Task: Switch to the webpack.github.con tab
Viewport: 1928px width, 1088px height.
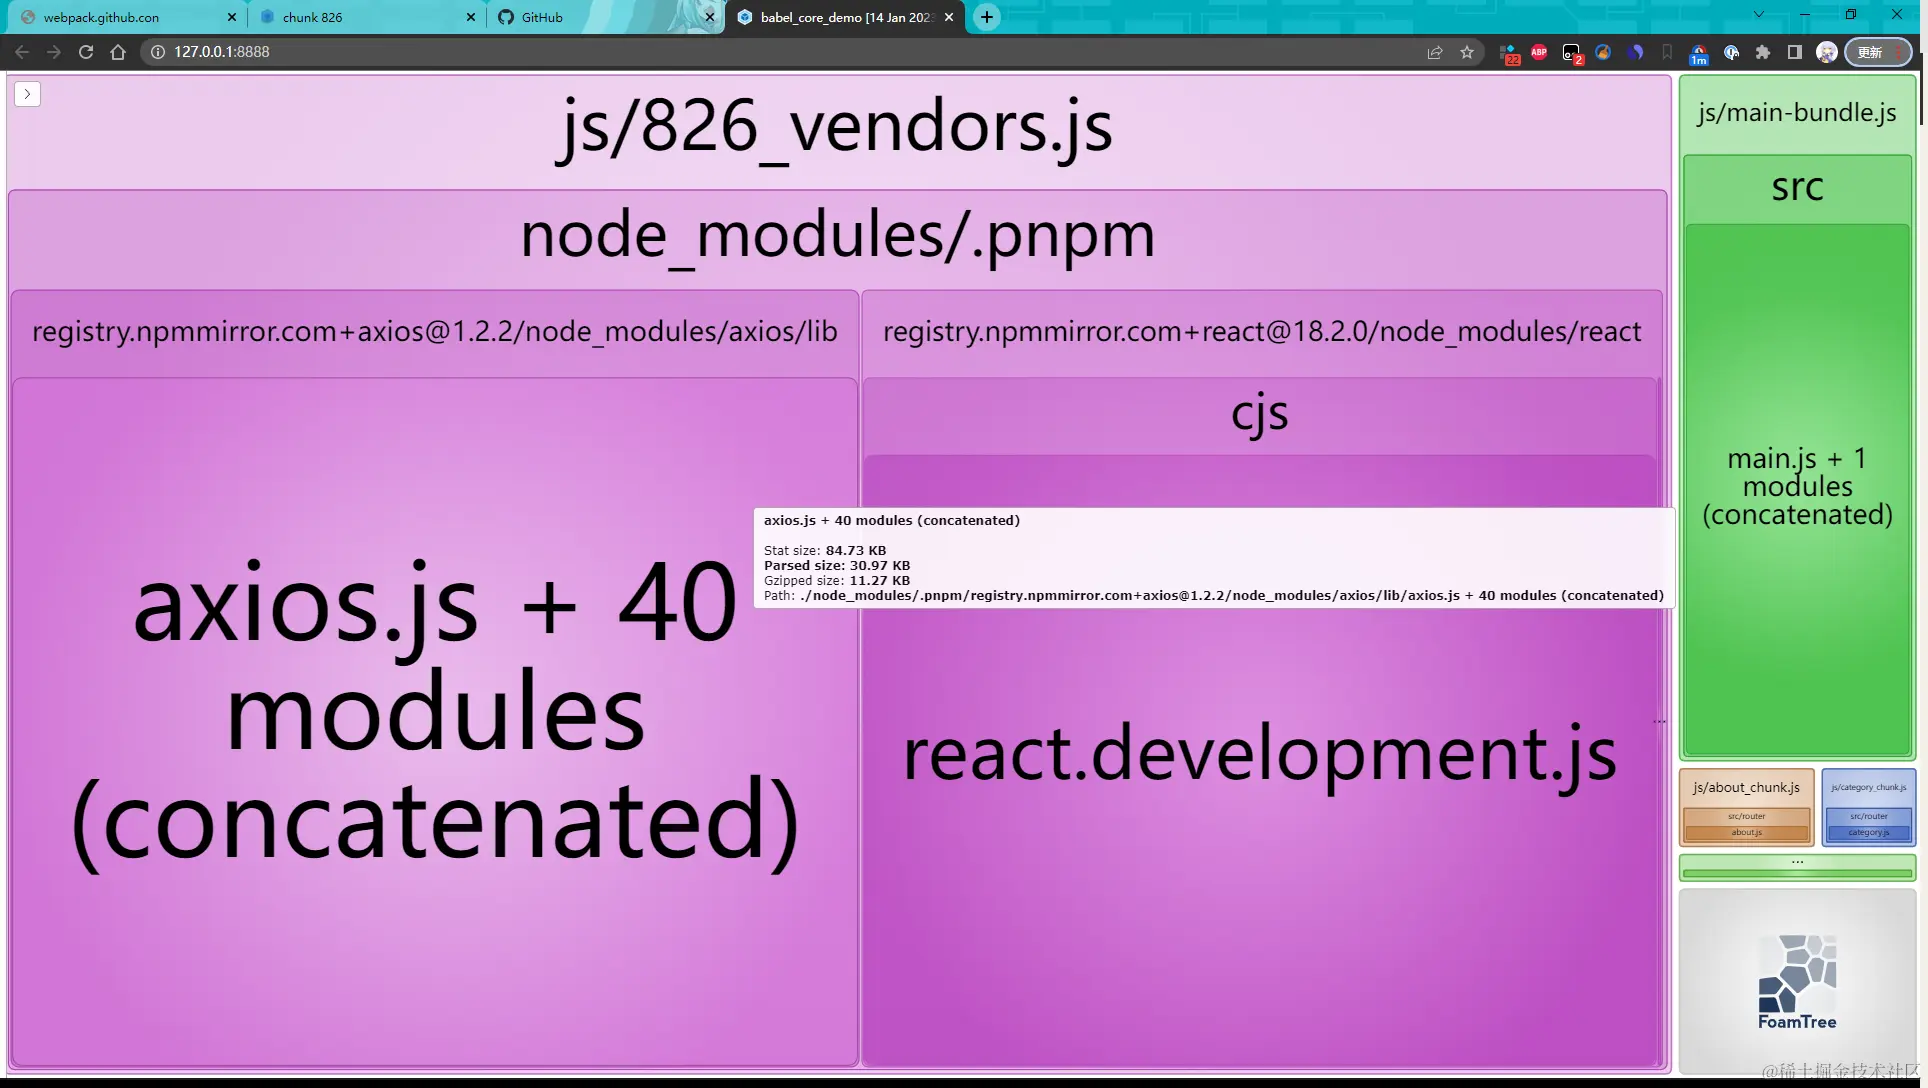Action: pyautogui.click(x=101, y=17)
